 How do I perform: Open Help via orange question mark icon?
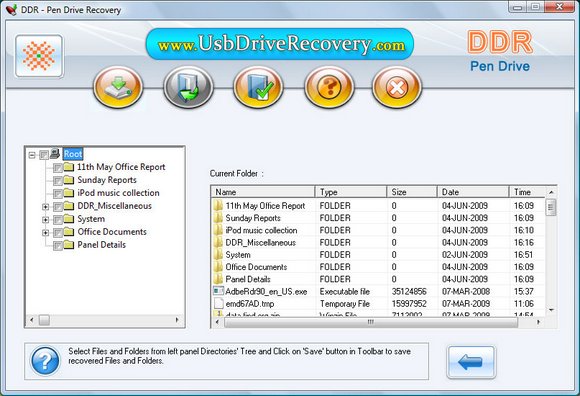[x=329, y=87]
